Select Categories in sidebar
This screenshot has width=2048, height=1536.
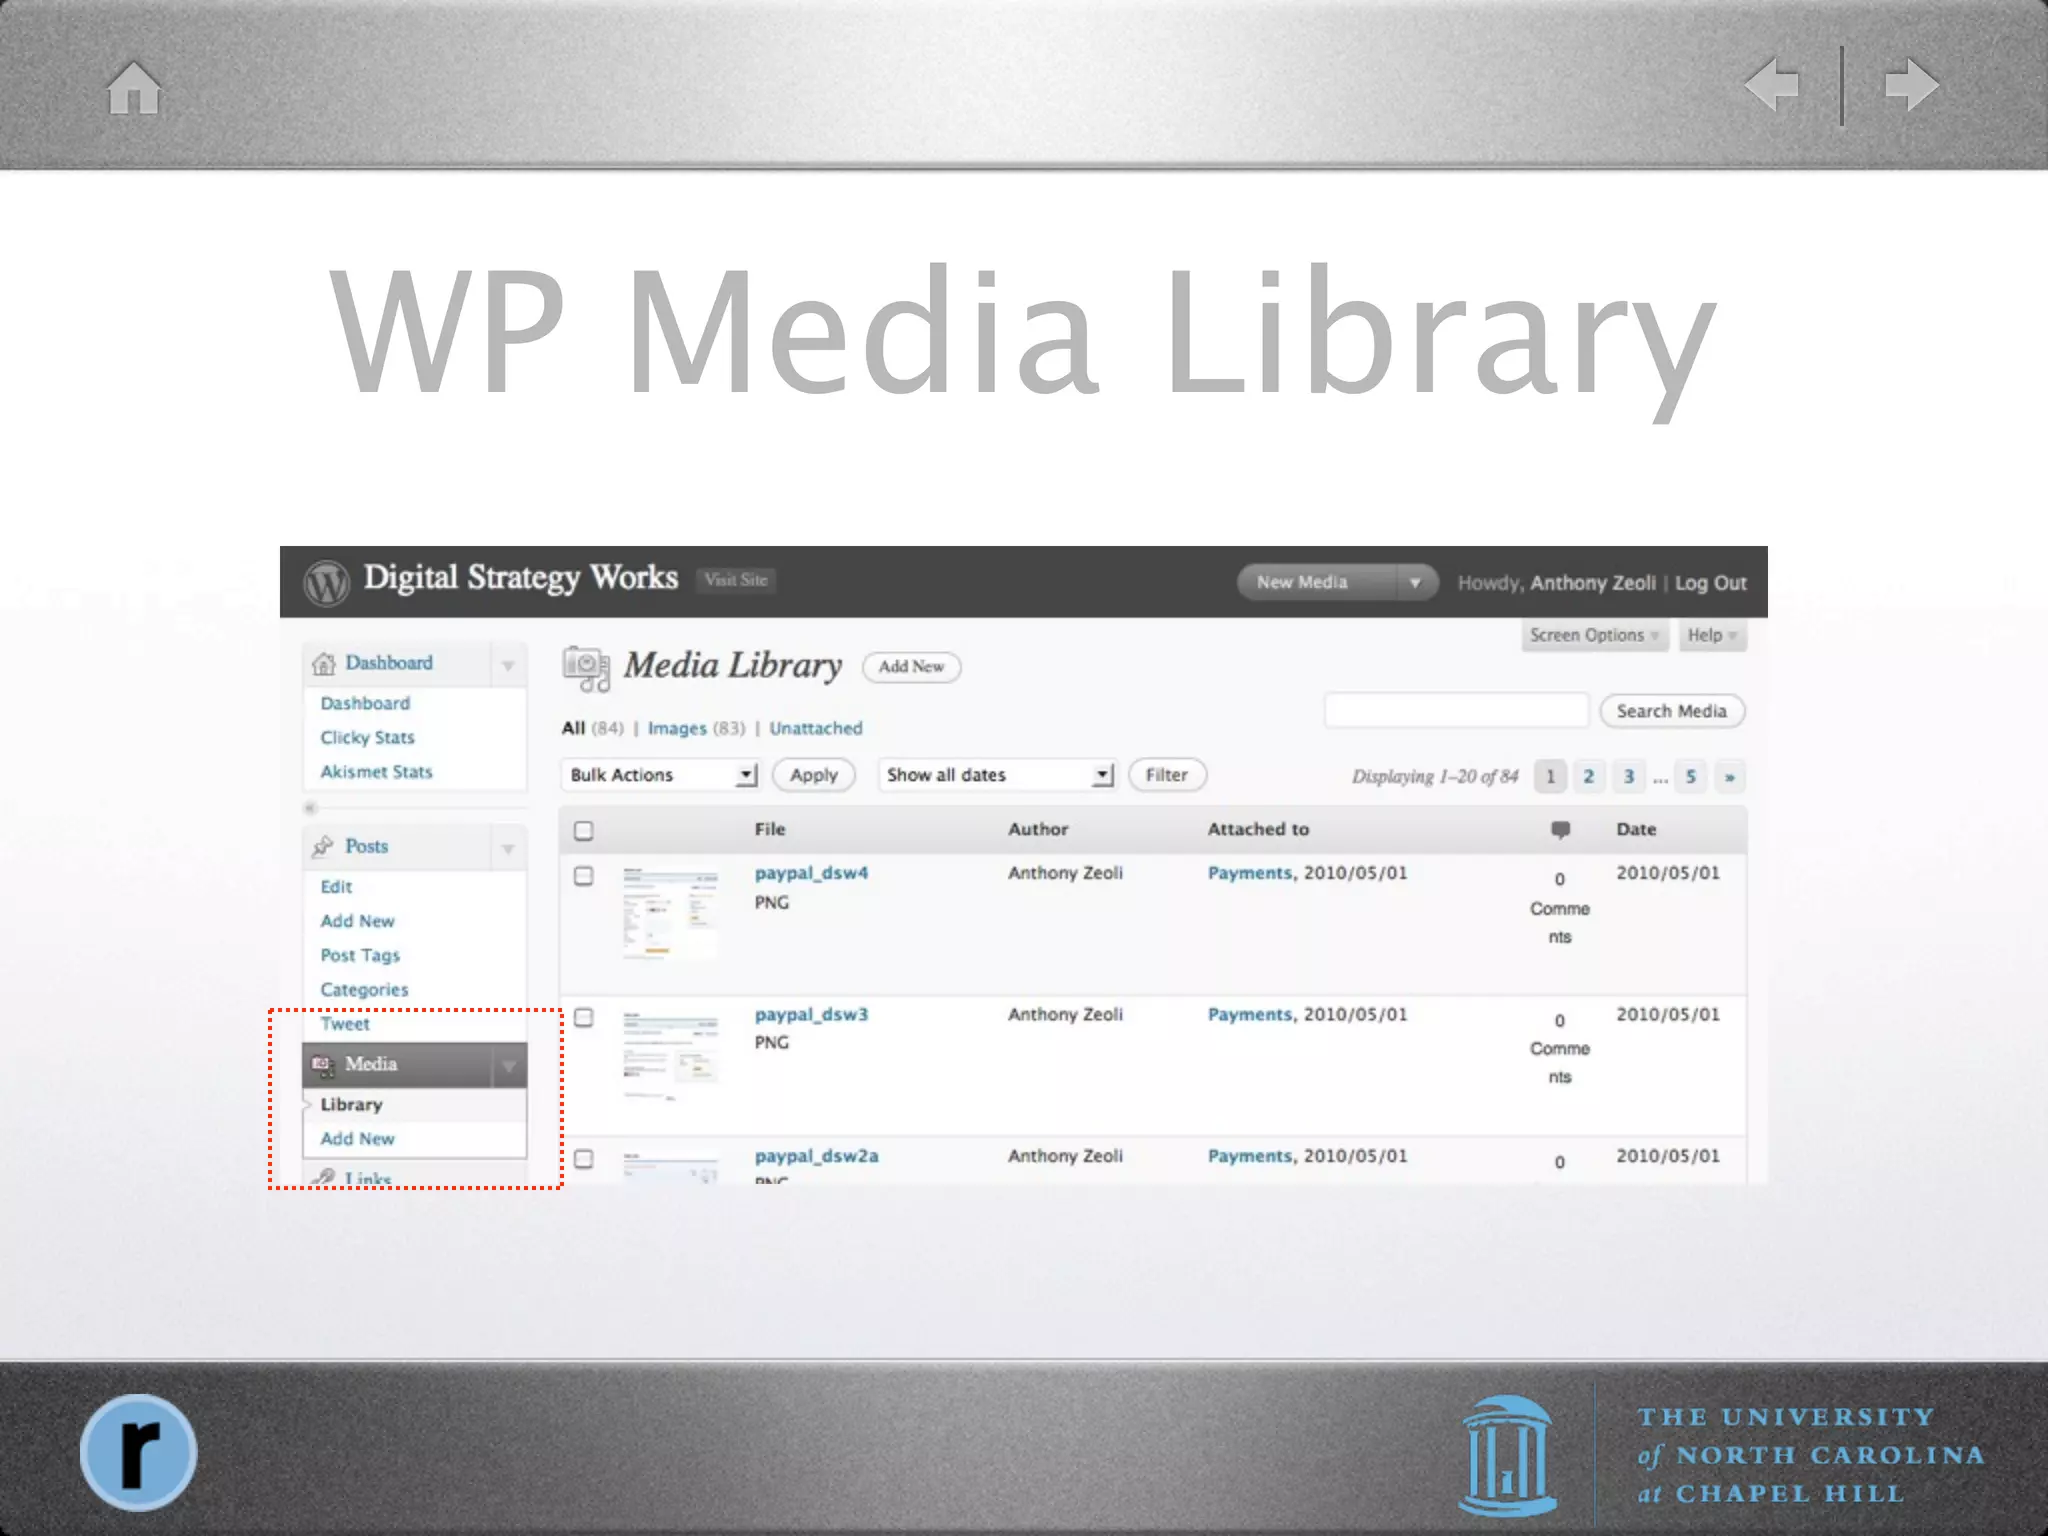coord(364,990)
